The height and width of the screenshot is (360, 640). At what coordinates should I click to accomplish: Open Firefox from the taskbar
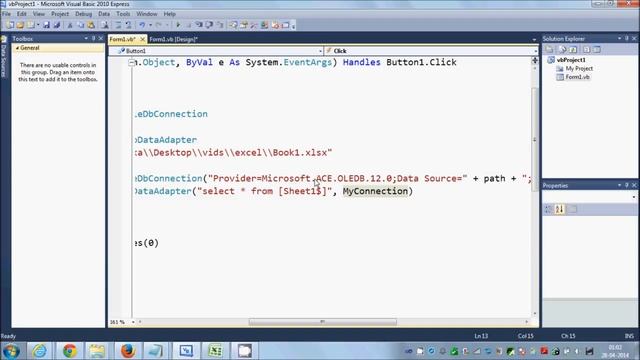pos(128,351)
